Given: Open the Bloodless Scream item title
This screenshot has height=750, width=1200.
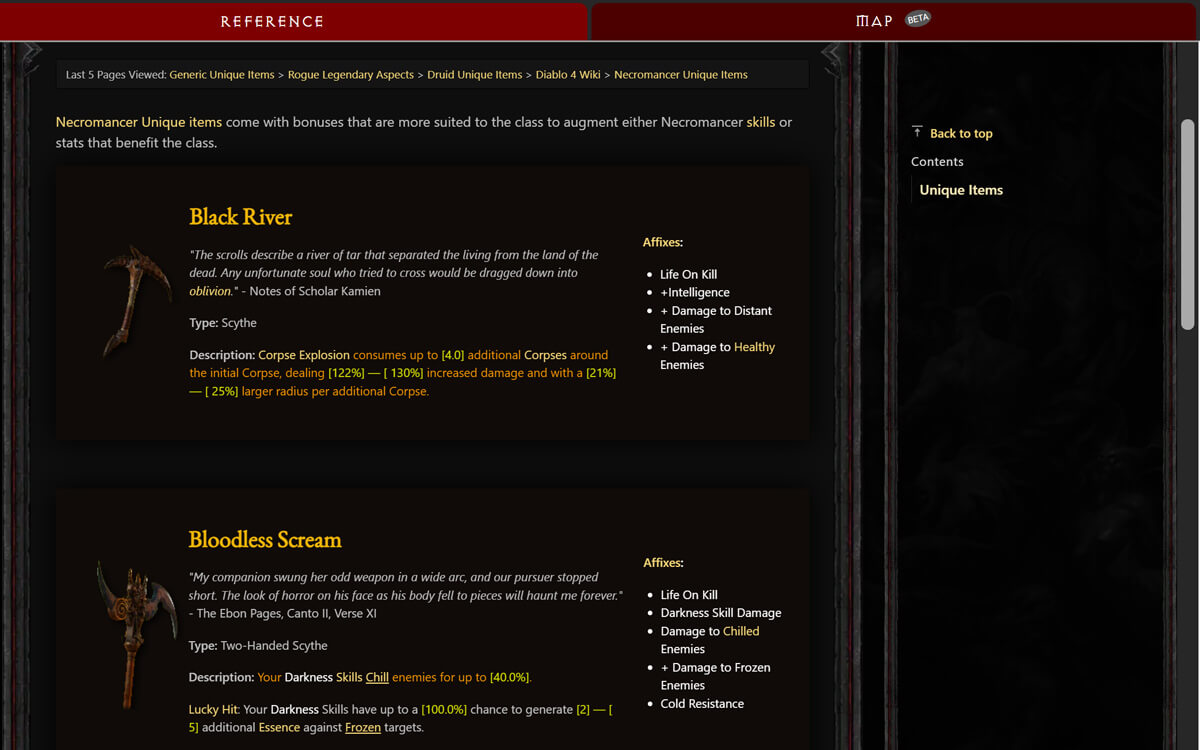Looking at the screenshot, I should (x=265, y=540).
